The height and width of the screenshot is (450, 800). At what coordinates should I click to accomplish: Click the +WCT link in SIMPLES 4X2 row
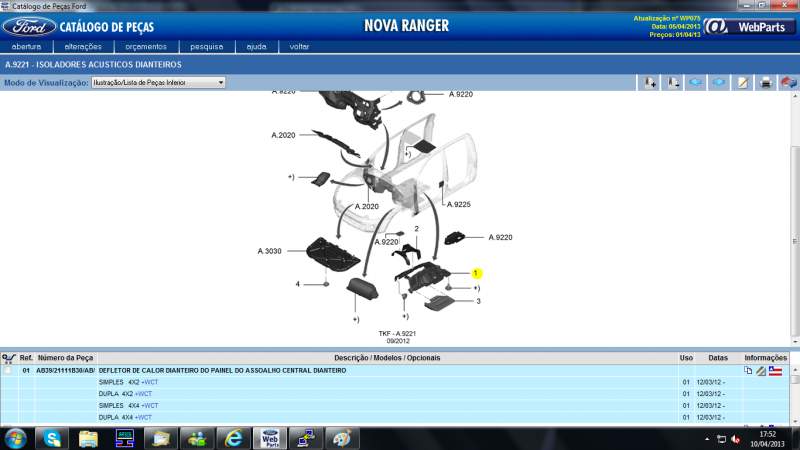tap(150, 382)
